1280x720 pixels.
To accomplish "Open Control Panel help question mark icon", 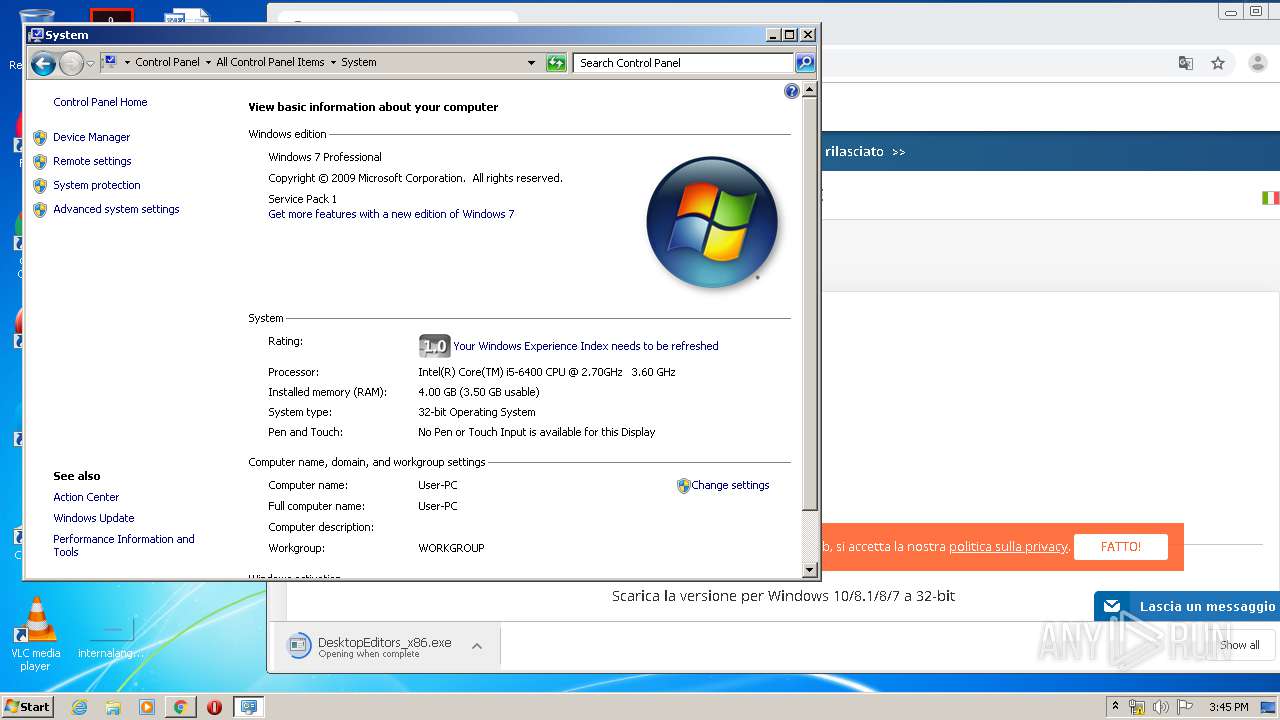I will coord(792,91).
